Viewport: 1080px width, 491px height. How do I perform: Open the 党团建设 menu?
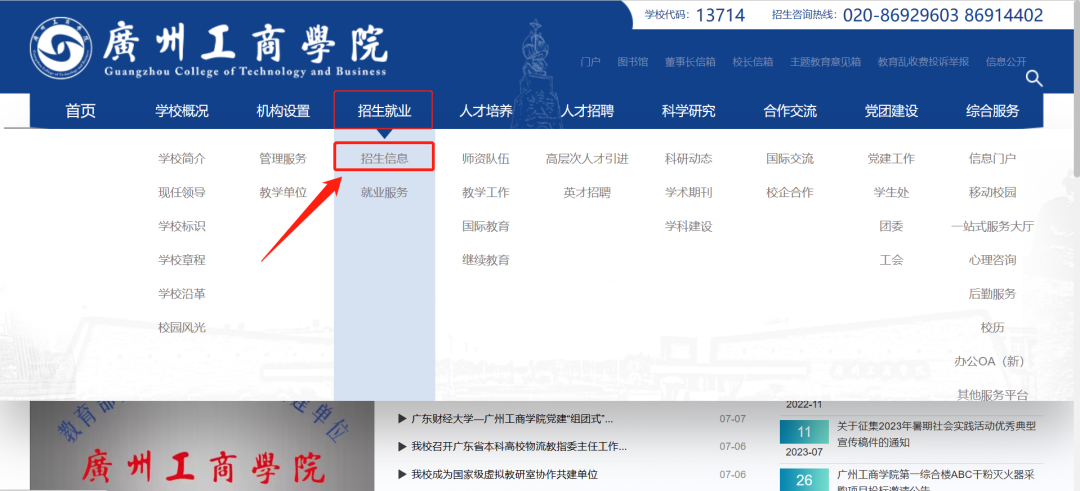(891, 111)
